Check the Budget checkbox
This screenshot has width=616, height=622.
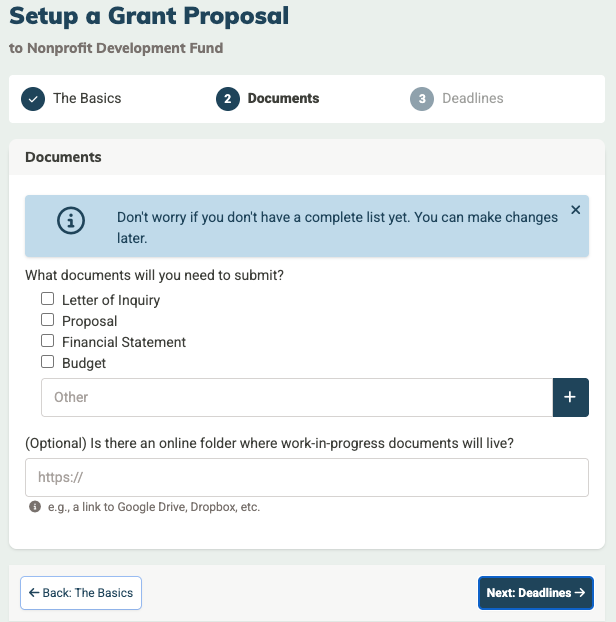[48, 362]
